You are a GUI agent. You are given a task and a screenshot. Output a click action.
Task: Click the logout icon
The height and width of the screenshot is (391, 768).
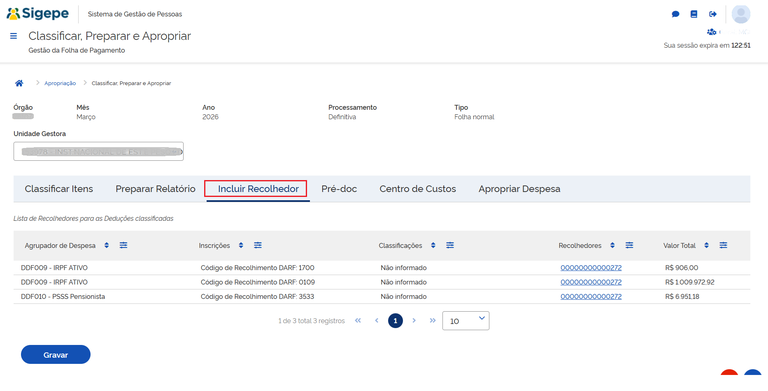[x=713, y=14]
